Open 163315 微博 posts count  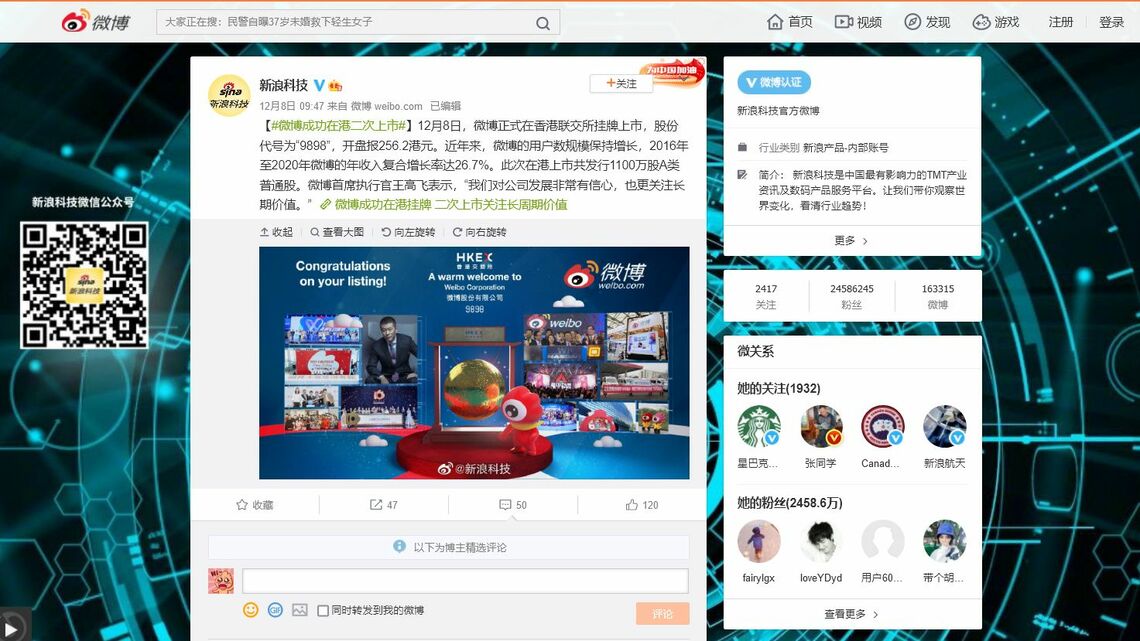click(938, 296)
